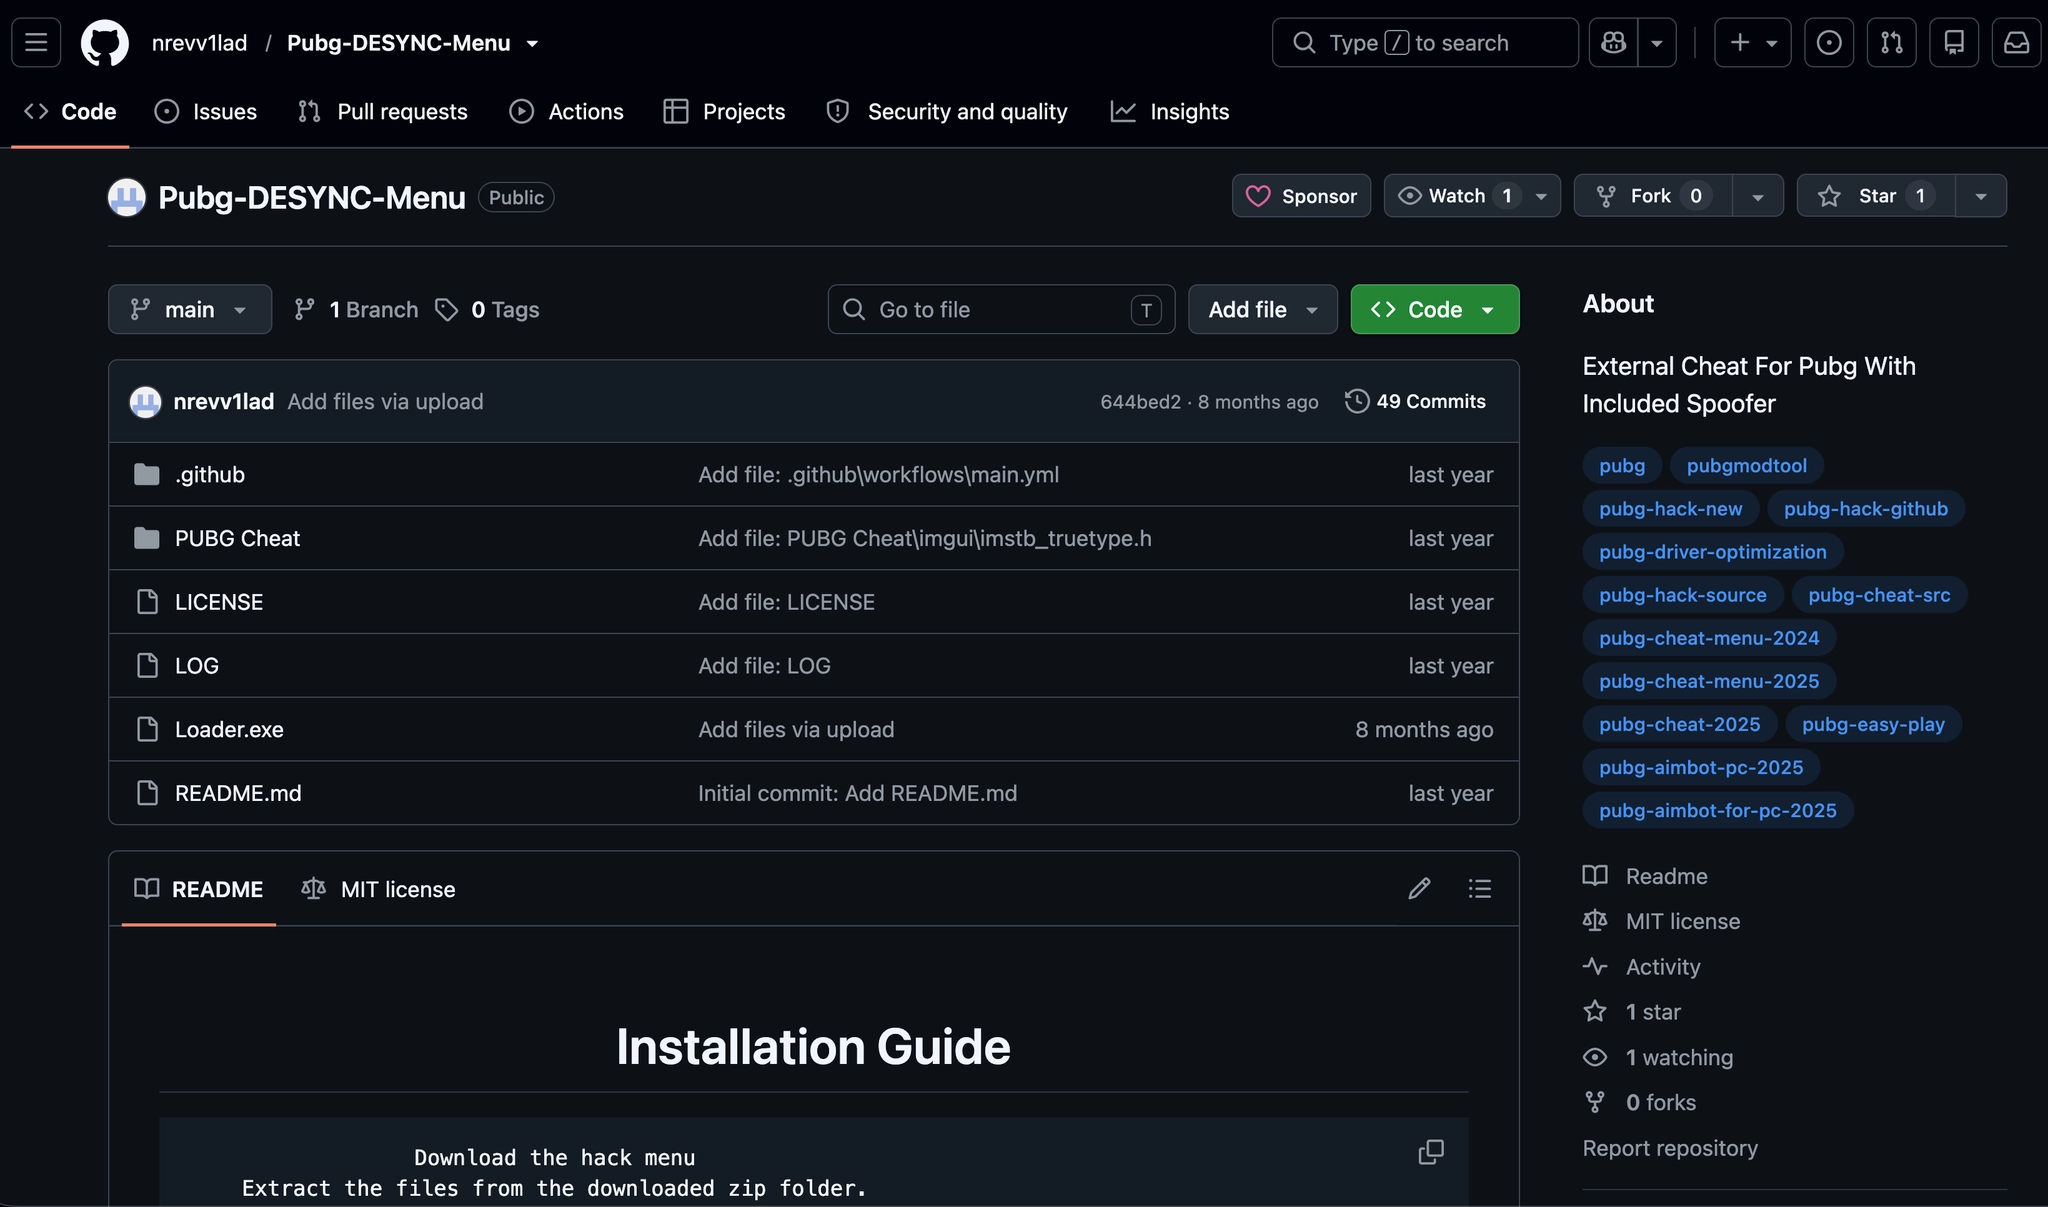Switch to the Issues tab
This screenshot has width=2048, height=1207.
click(206, 112)
